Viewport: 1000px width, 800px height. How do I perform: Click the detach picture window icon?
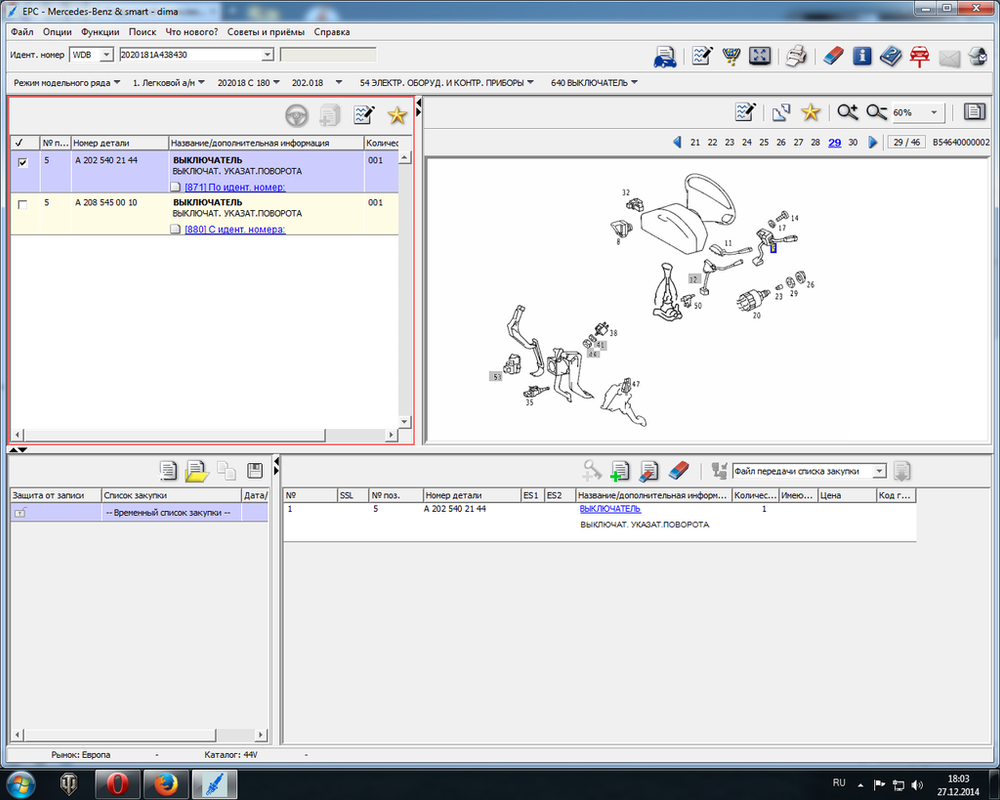pos(781,112)
